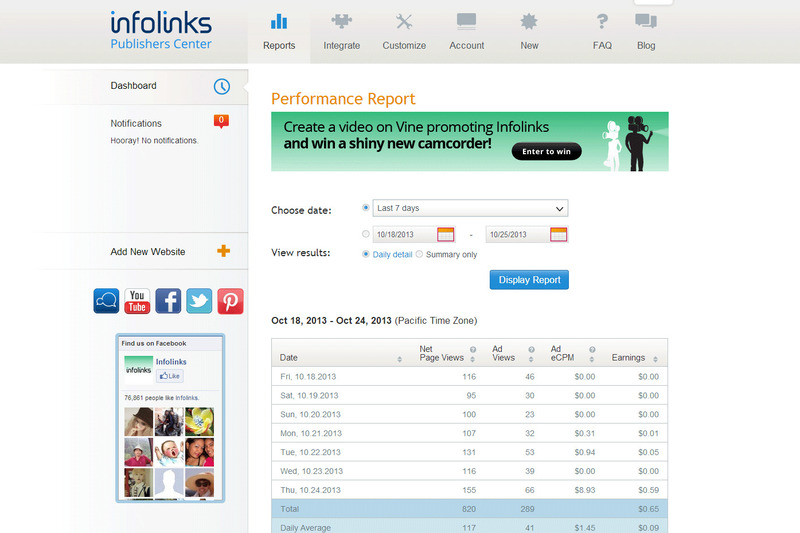This screenshot has width=800, height=533.
Task: Open the Infolinks Facebook page link
Action: [x=171, y=362]
